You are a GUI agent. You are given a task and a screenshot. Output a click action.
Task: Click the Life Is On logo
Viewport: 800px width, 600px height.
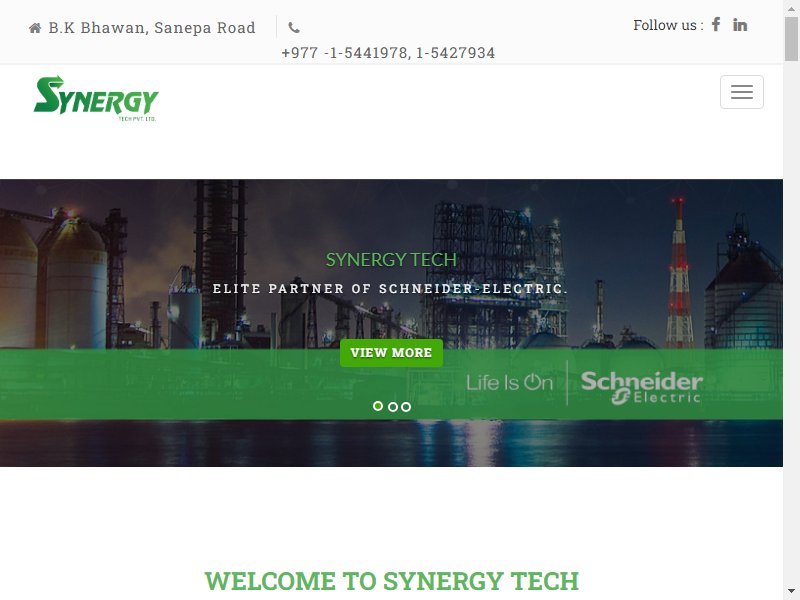pos(509,382)
